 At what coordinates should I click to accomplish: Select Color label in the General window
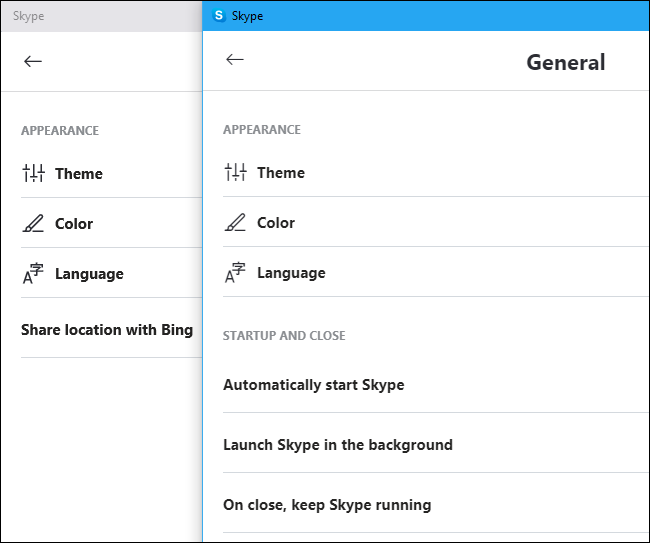[276, 223]
